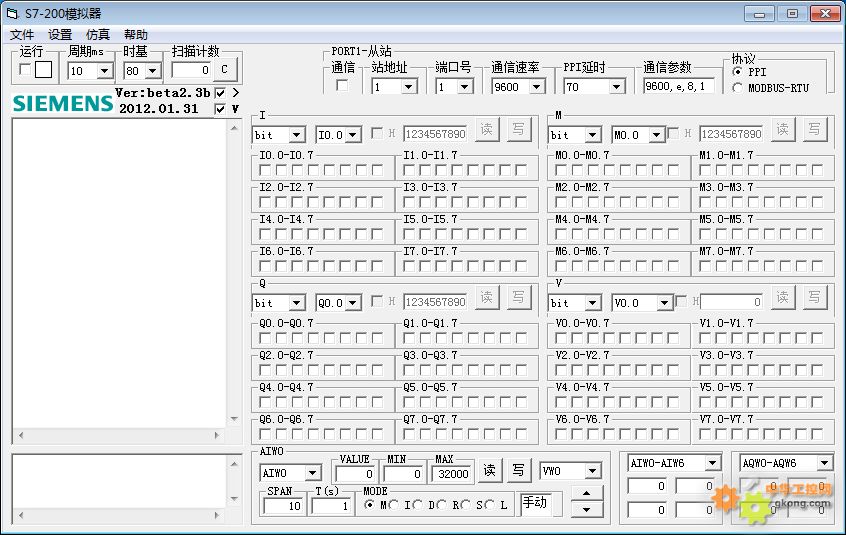846x535 pixels.
Task: Select the S mode radio button
Action: tap(466, 505)
